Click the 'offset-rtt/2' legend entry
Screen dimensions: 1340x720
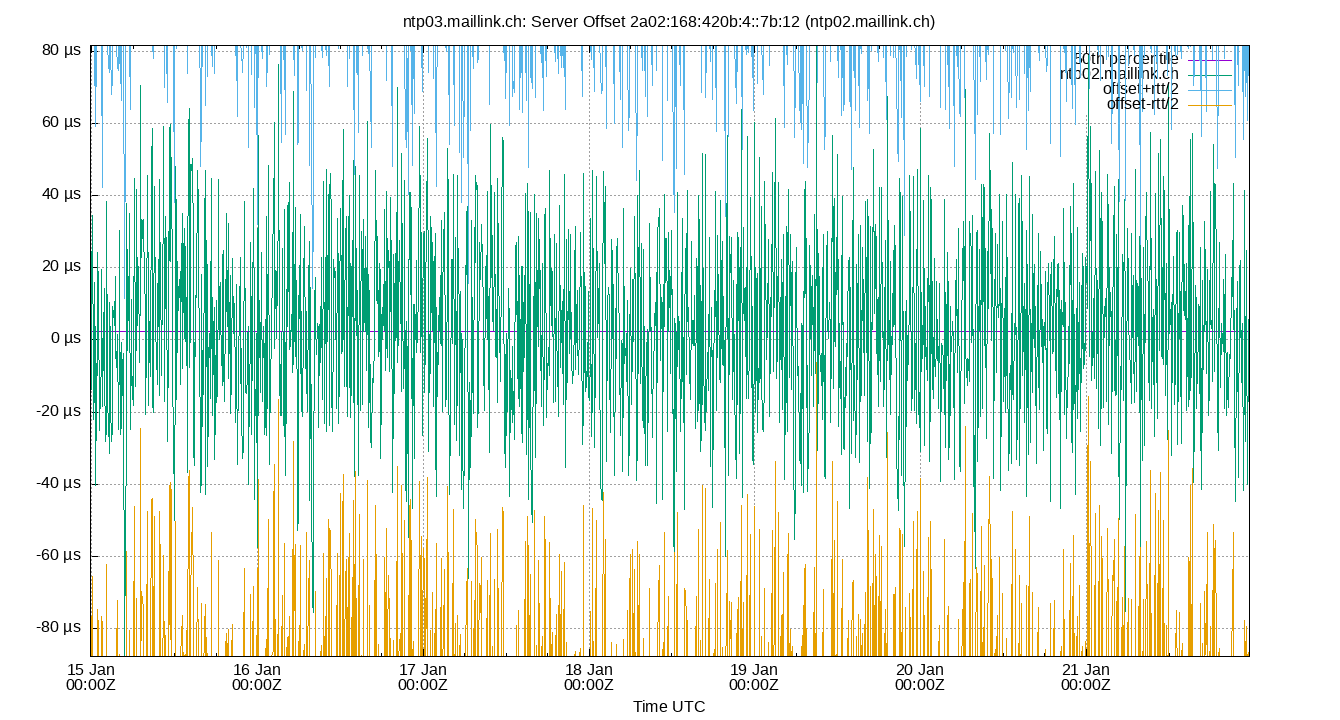point(1143,104)
